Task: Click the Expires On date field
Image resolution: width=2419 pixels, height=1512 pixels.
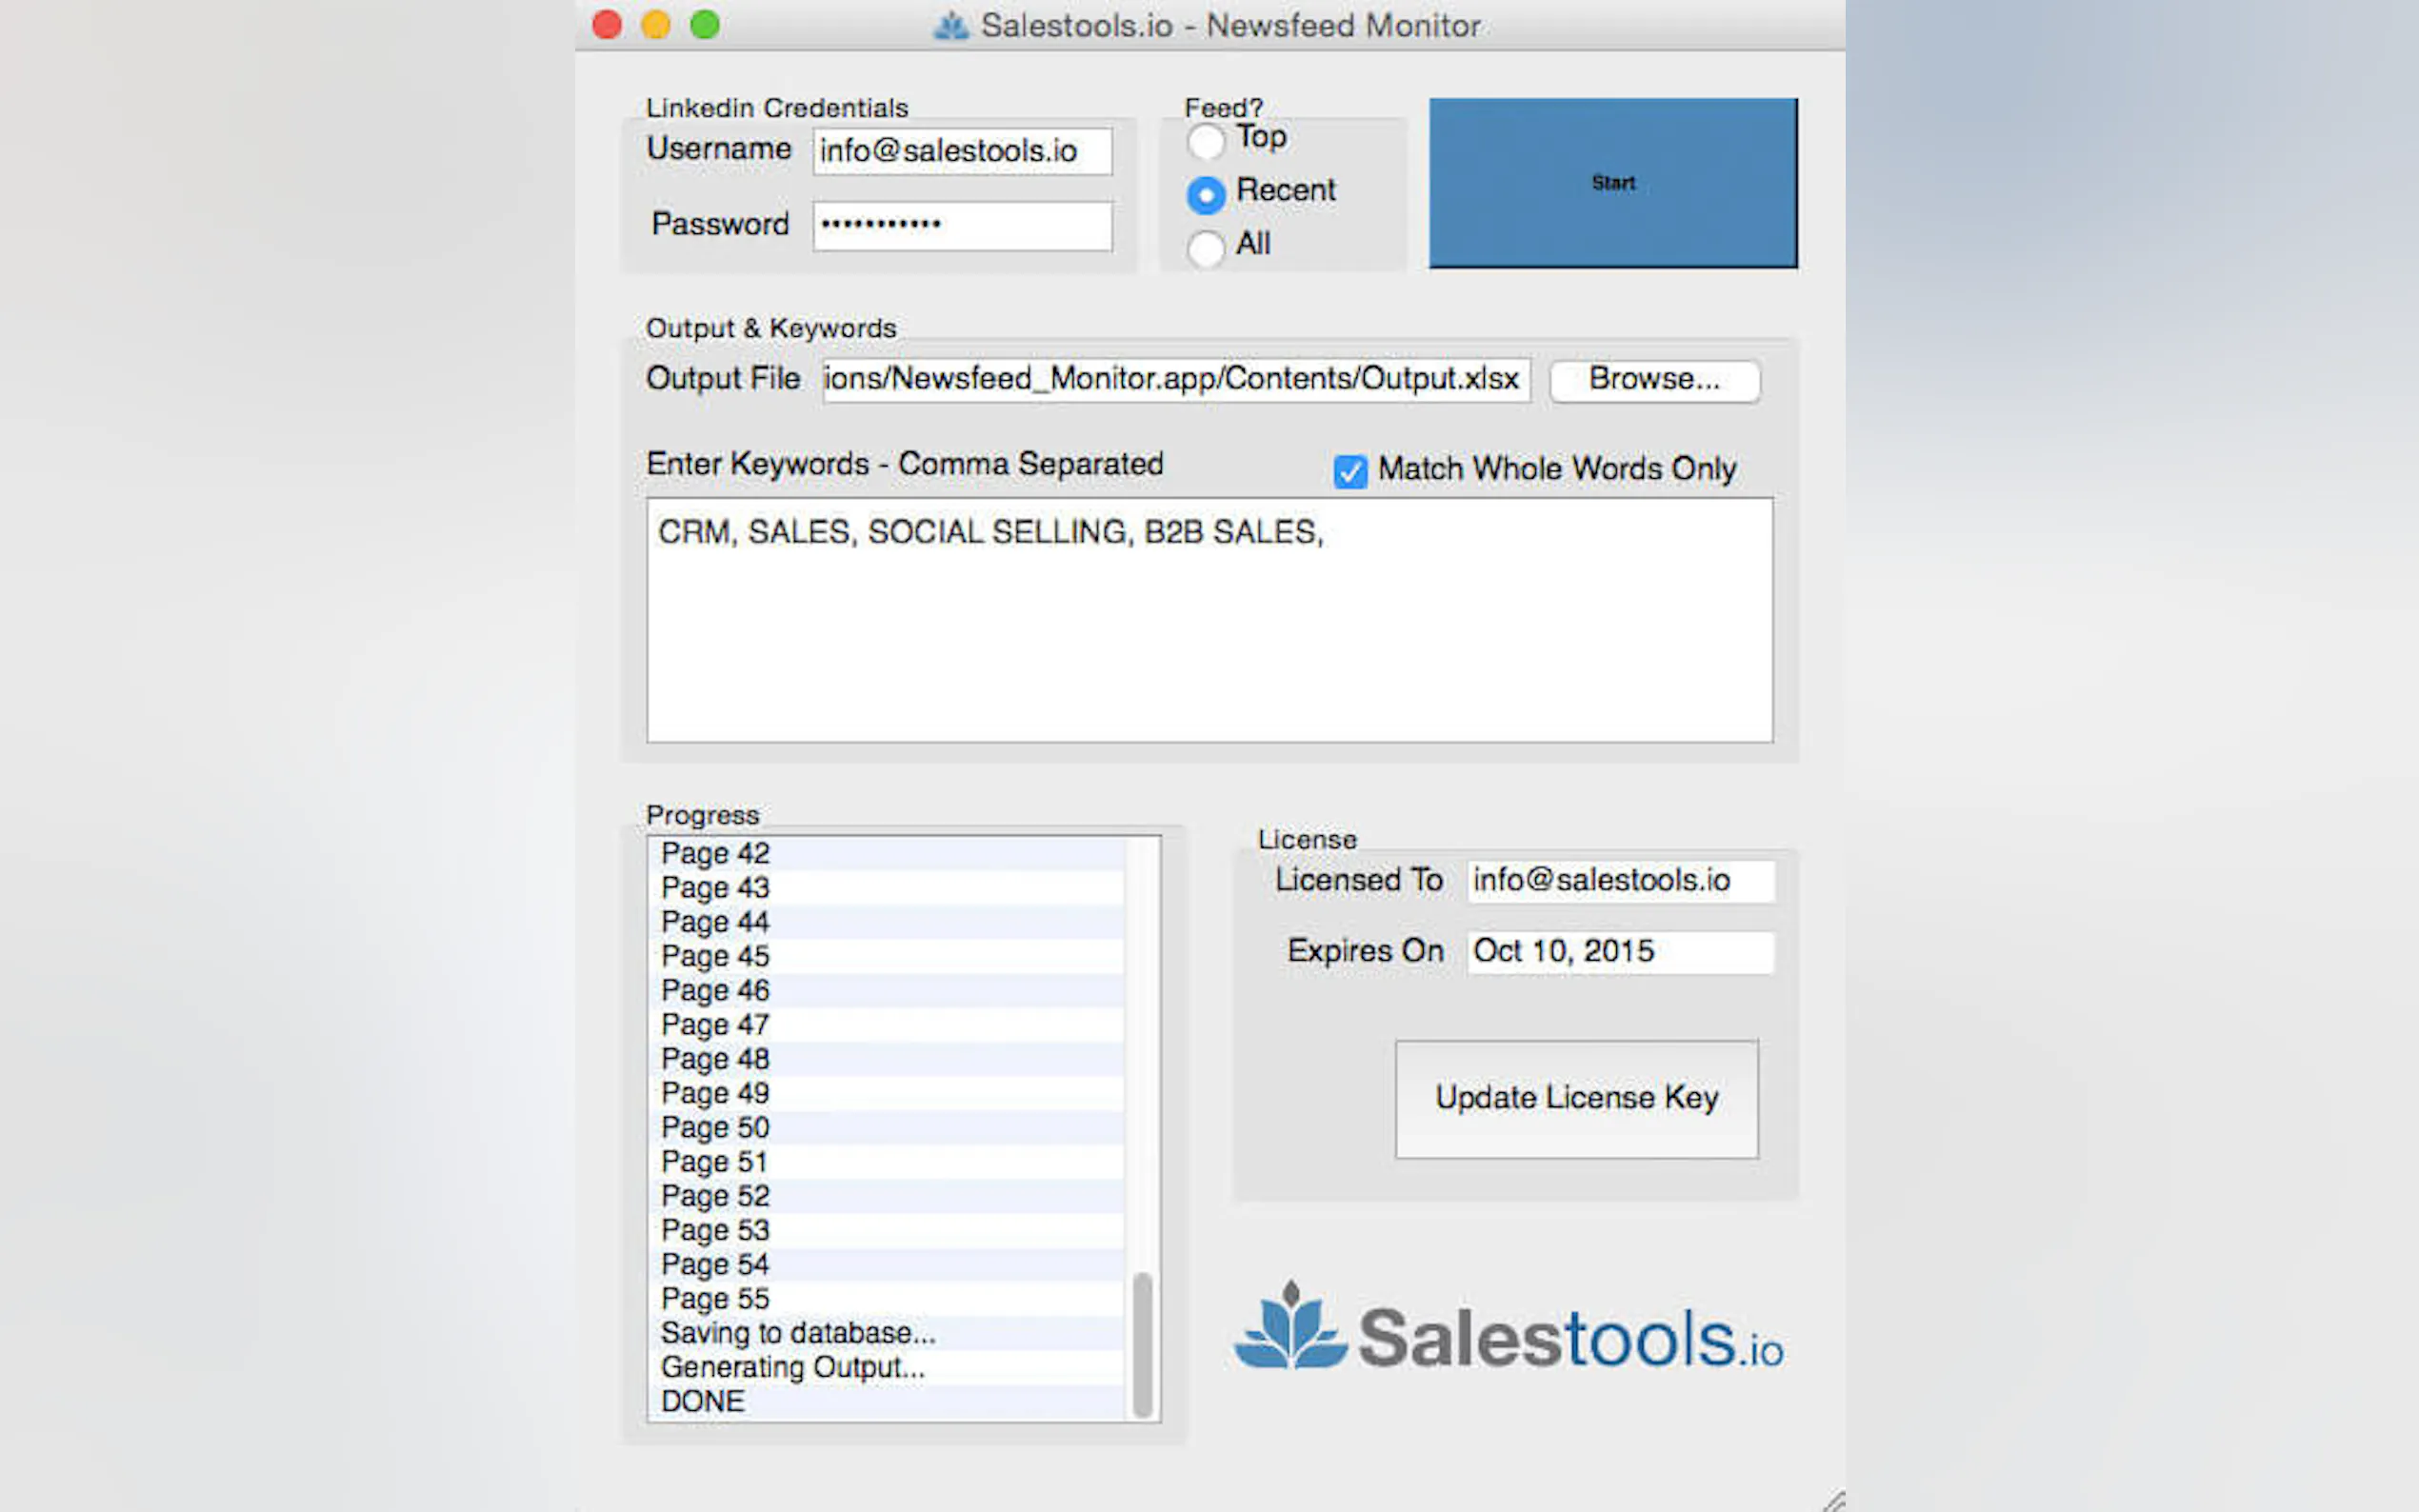Action: pyautogui.click(x=1620, y=951)
